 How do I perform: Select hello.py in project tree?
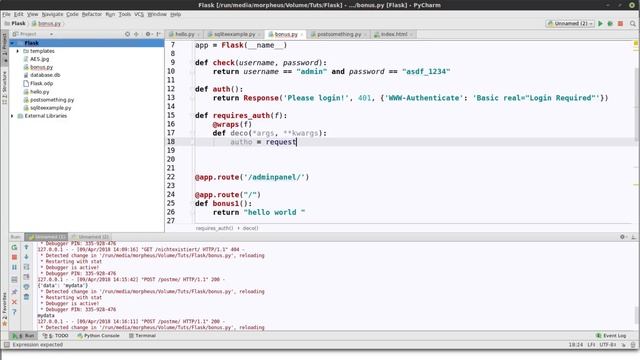[39, 92]
